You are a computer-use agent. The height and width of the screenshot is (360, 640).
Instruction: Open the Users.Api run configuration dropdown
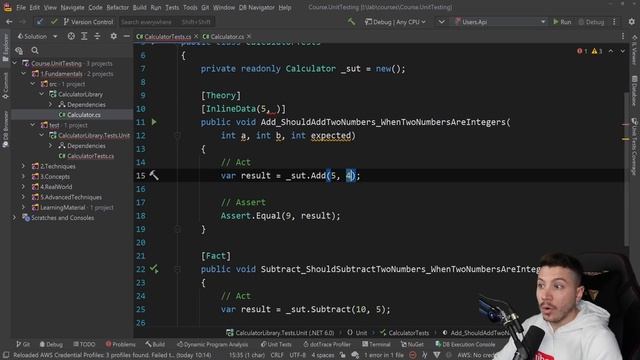point(500,22)
